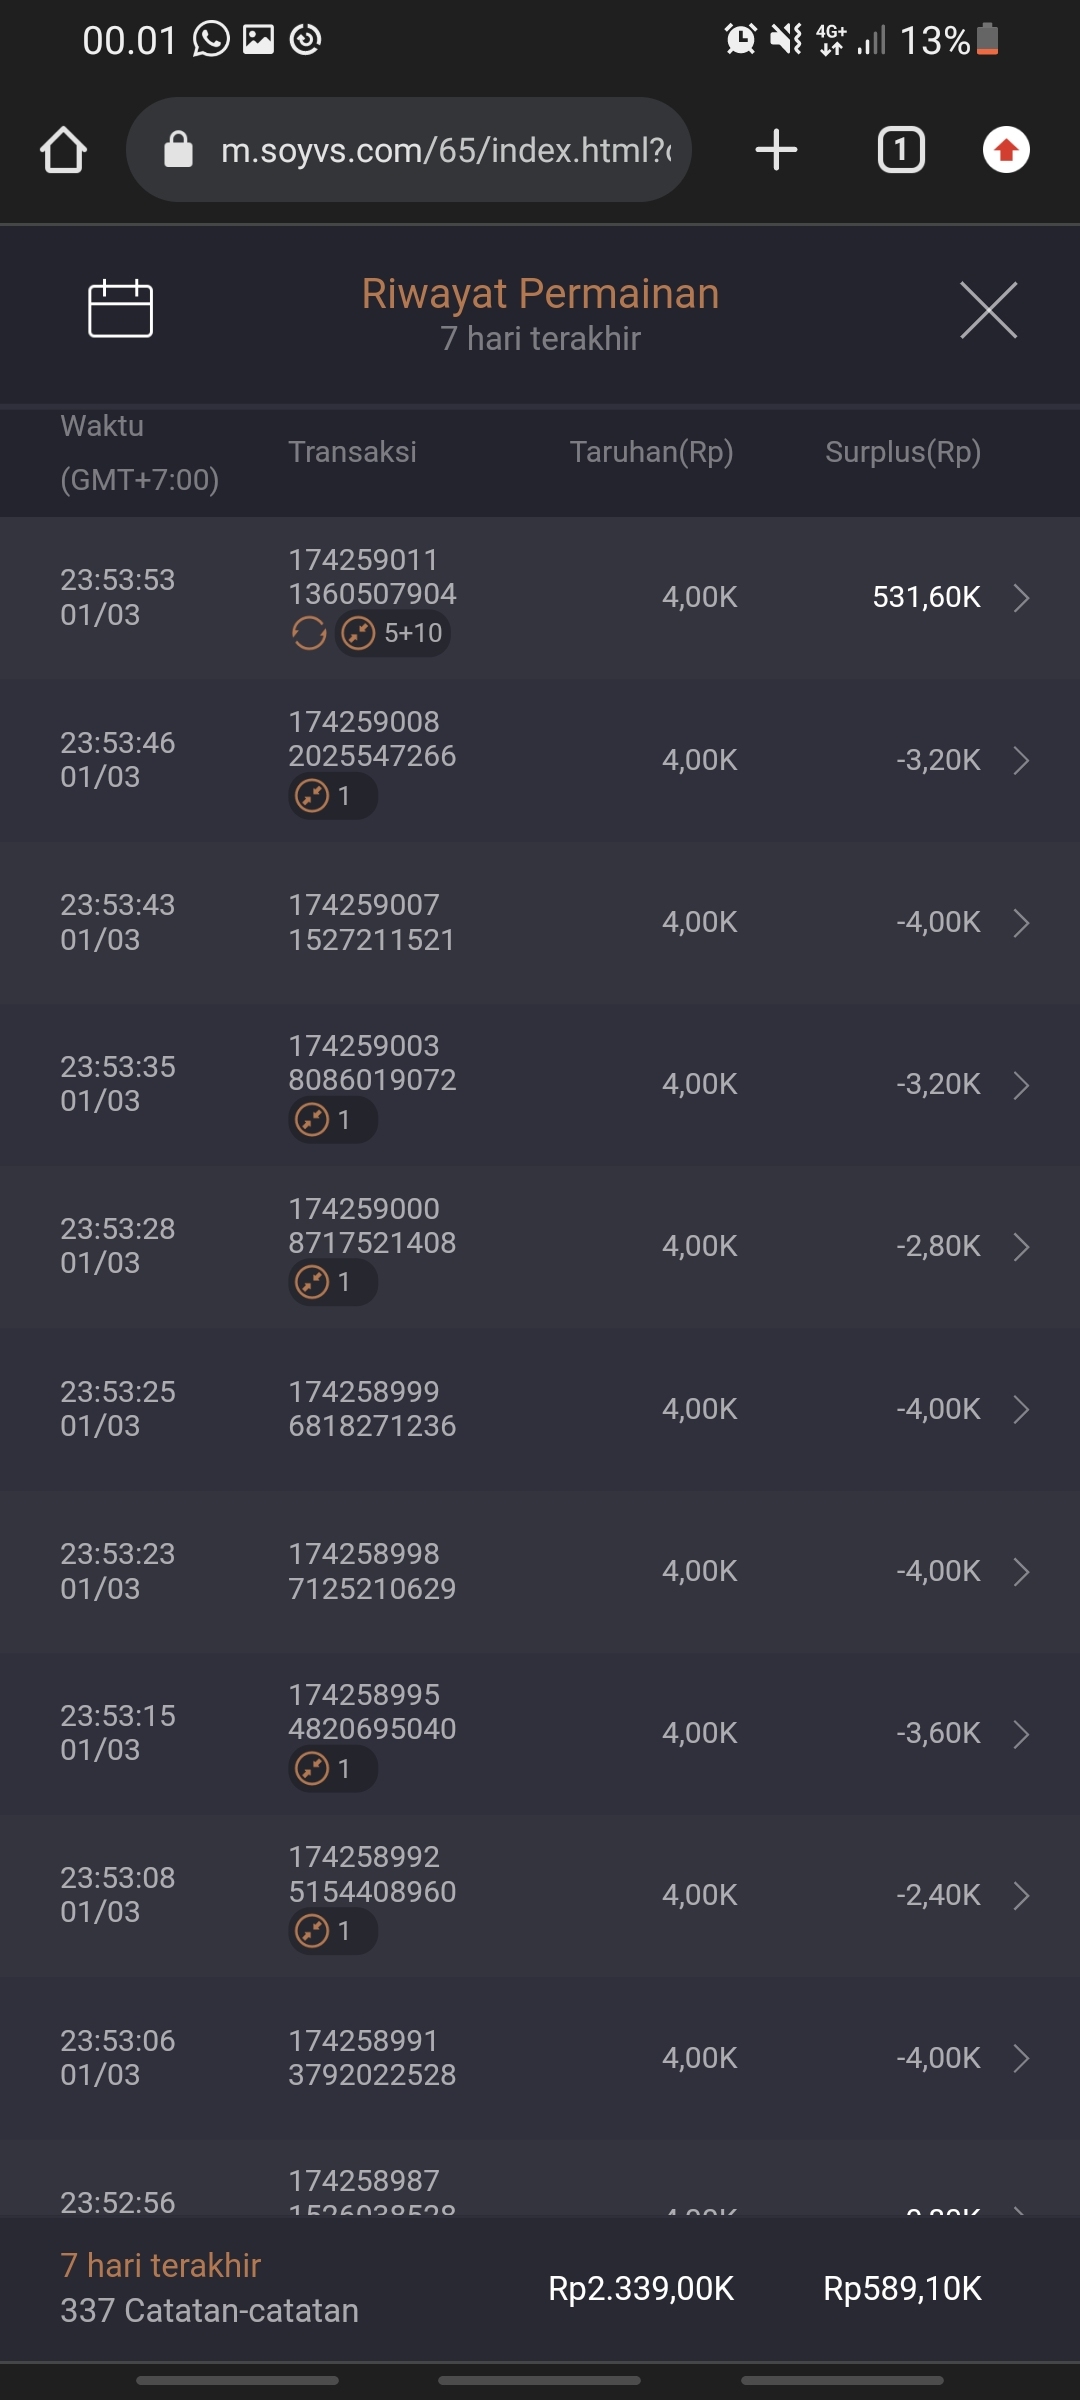This screenshot has height=2400, width=1080.
Task: Tap the multiplier badge on 23:53:08 record
Action: pos(332,1931)
